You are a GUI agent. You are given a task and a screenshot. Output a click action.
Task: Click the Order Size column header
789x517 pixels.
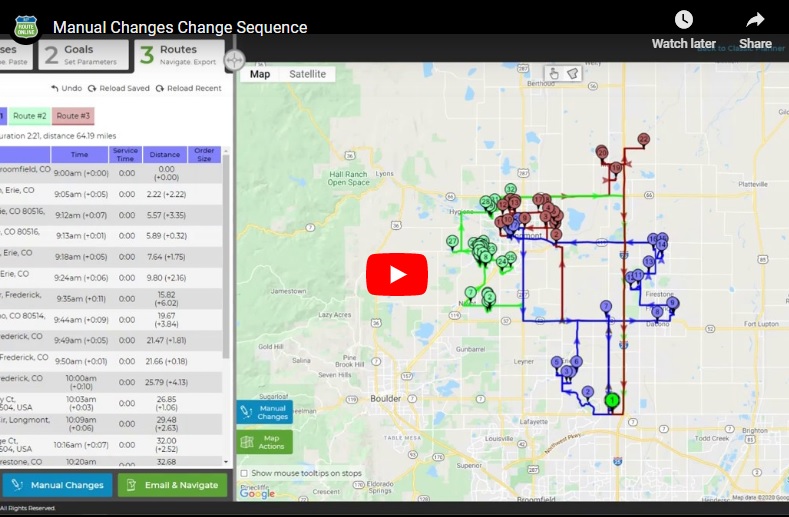(x=204, y=155)
